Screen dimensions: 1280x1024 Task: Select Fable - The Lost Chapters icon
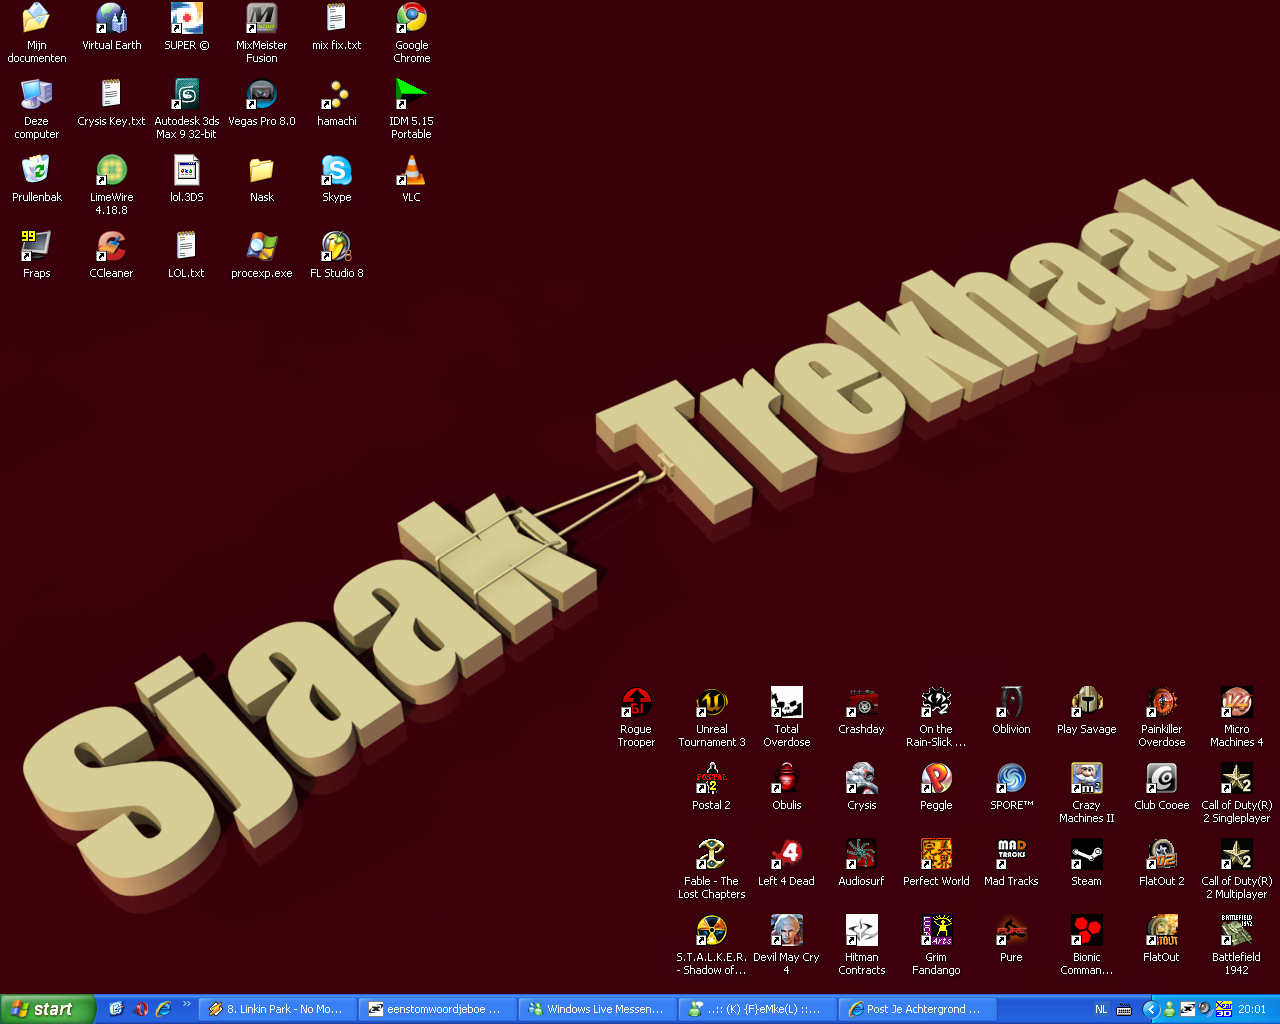[712, 854]
